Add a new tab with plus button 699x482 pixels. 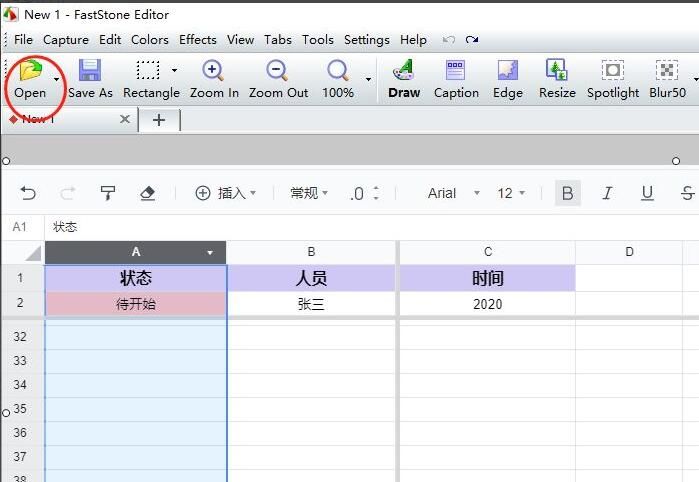(x=159, y=120)
